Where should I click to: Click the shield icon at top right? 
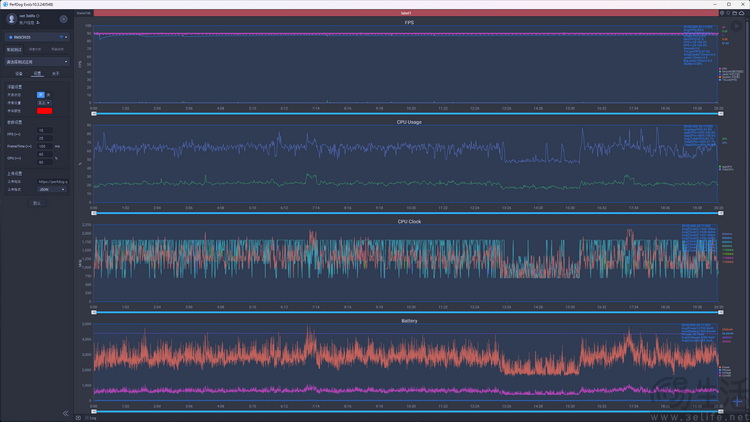722,13
